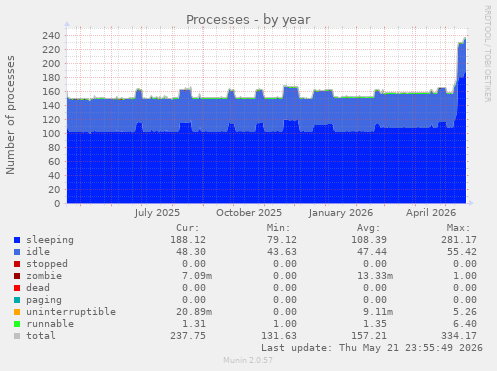Click the runnable legend color swatch
The height and width of the screenshot is (371, 497).
tap(17, 324)
